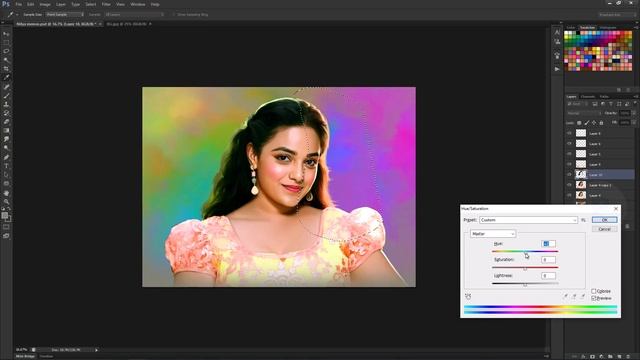Open the Sample All Layers dropdown
This screenshot has width=640, height=360.
[x=134, y=15]
